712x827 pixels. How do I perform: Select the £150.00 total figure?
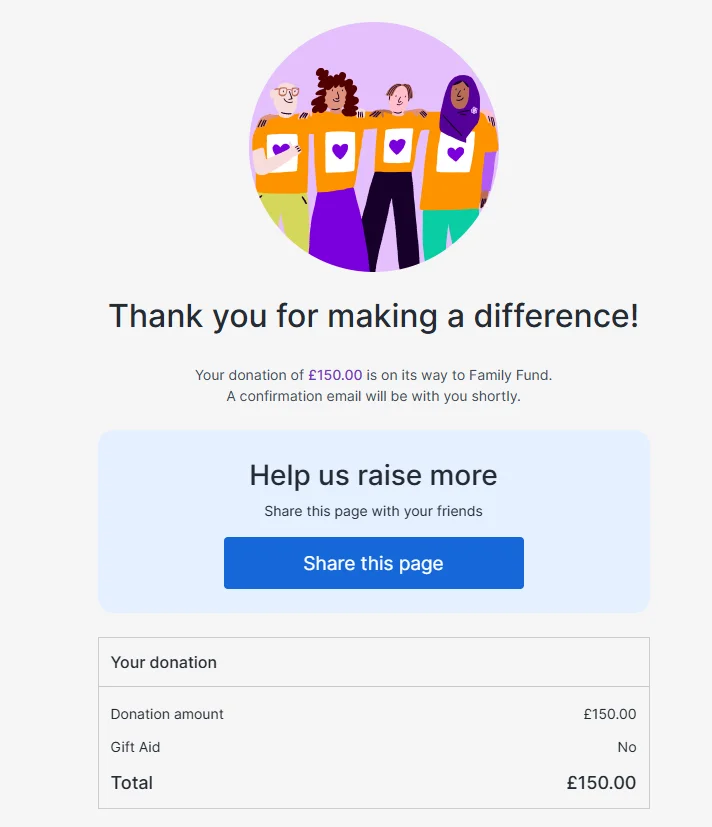[602, 783]
